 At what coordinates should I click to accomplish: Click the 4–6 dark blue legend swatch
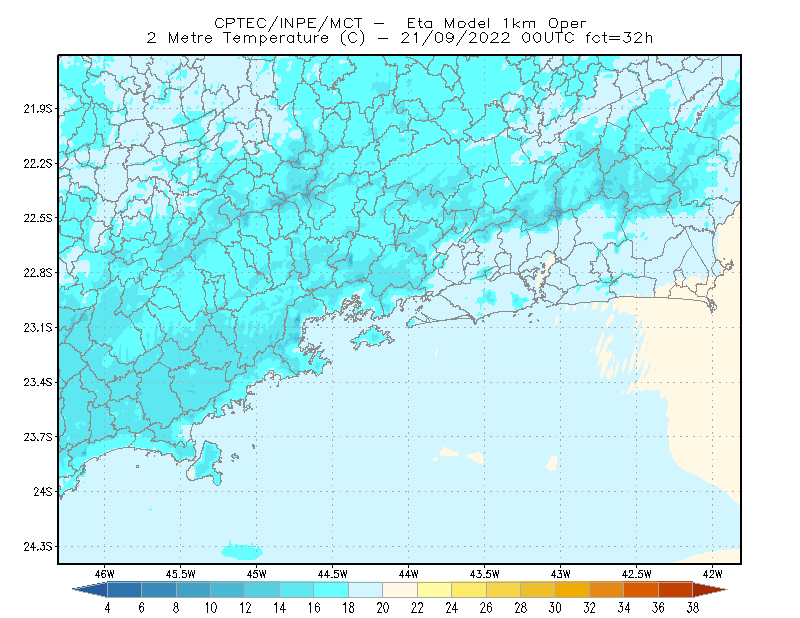(124, 589)
